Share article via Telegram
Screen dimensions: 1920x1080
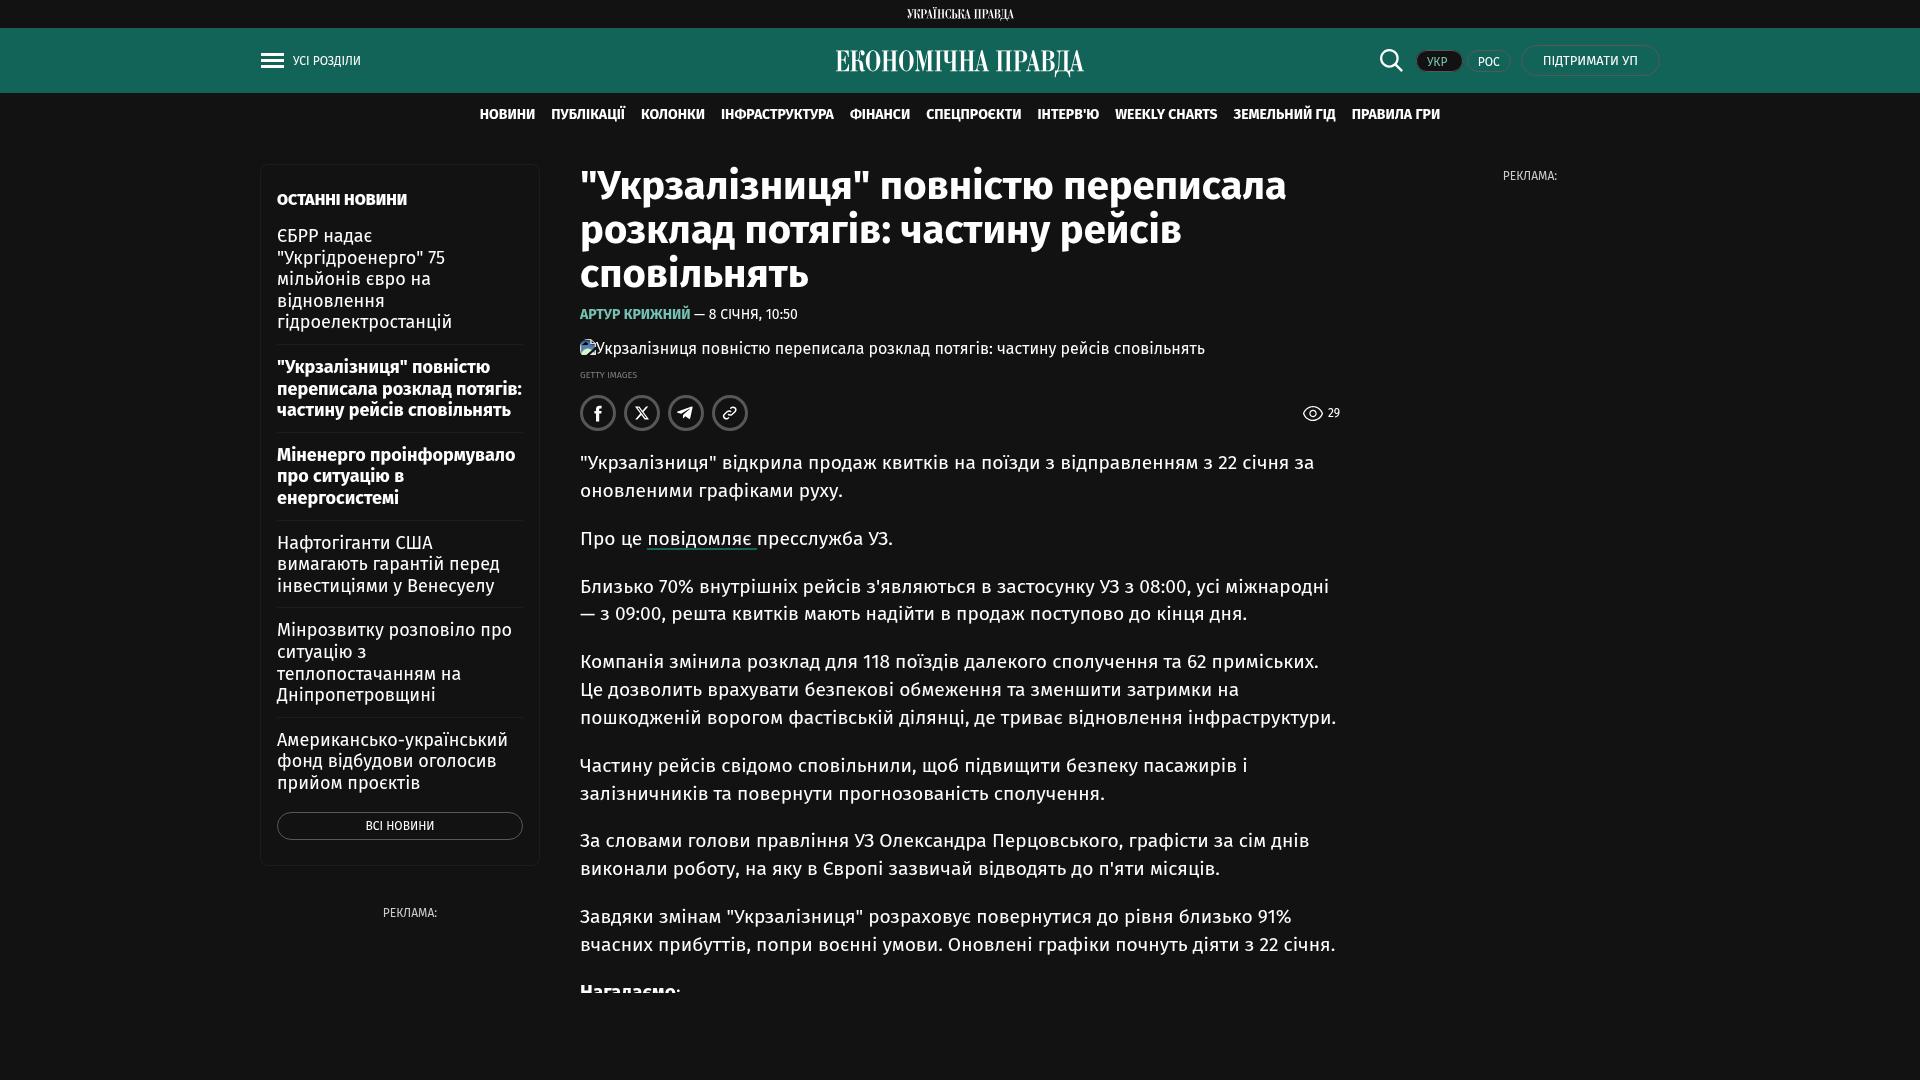(x=686, y=413)
